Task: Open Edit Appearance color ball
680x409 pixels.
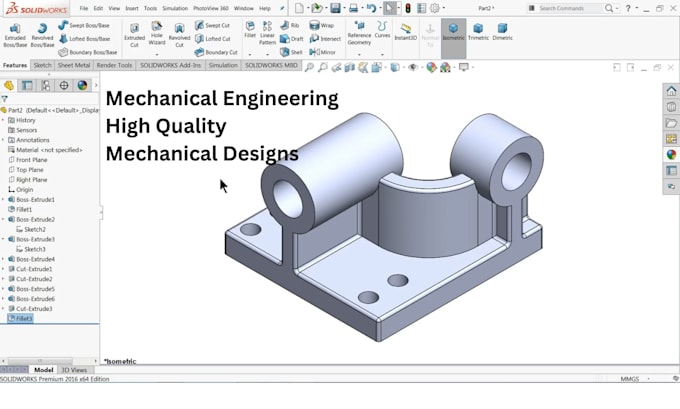Action: click(x=431, y=67)
